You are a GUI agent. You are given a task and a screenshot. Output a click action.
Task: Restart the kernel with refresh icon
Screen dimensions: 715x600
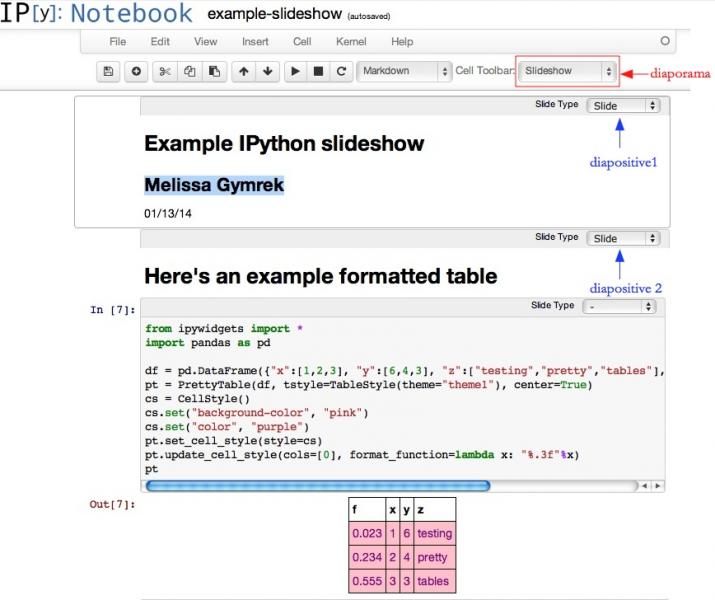342,72
